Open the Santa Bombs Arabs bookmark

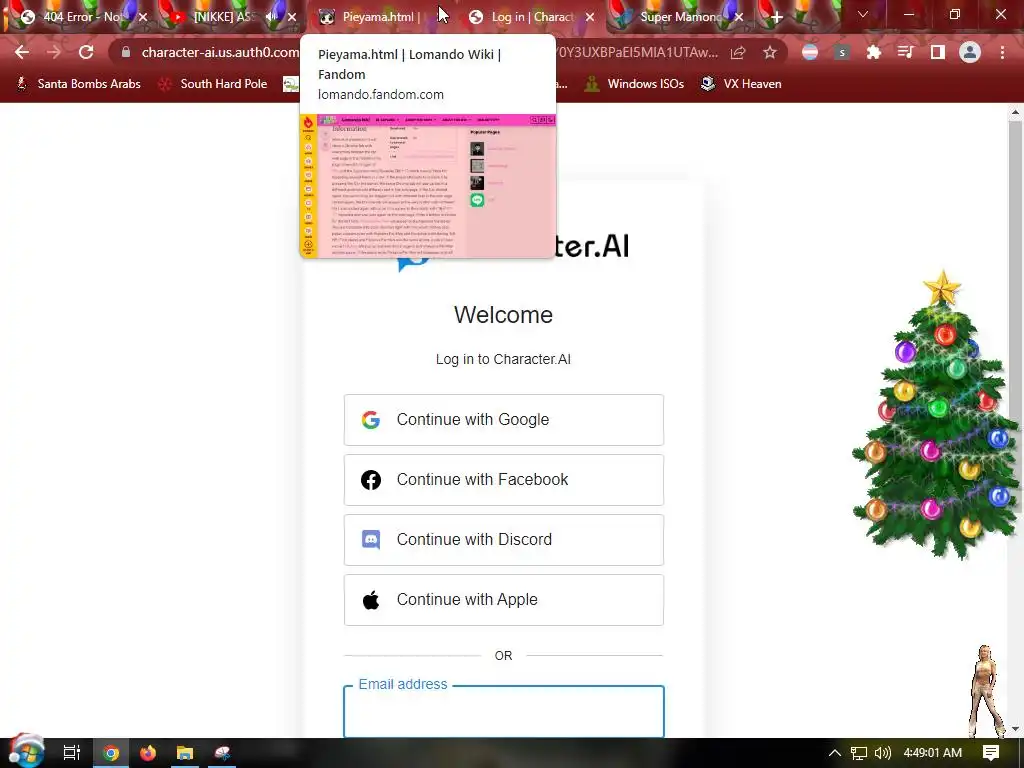click(x=78, y=84)
